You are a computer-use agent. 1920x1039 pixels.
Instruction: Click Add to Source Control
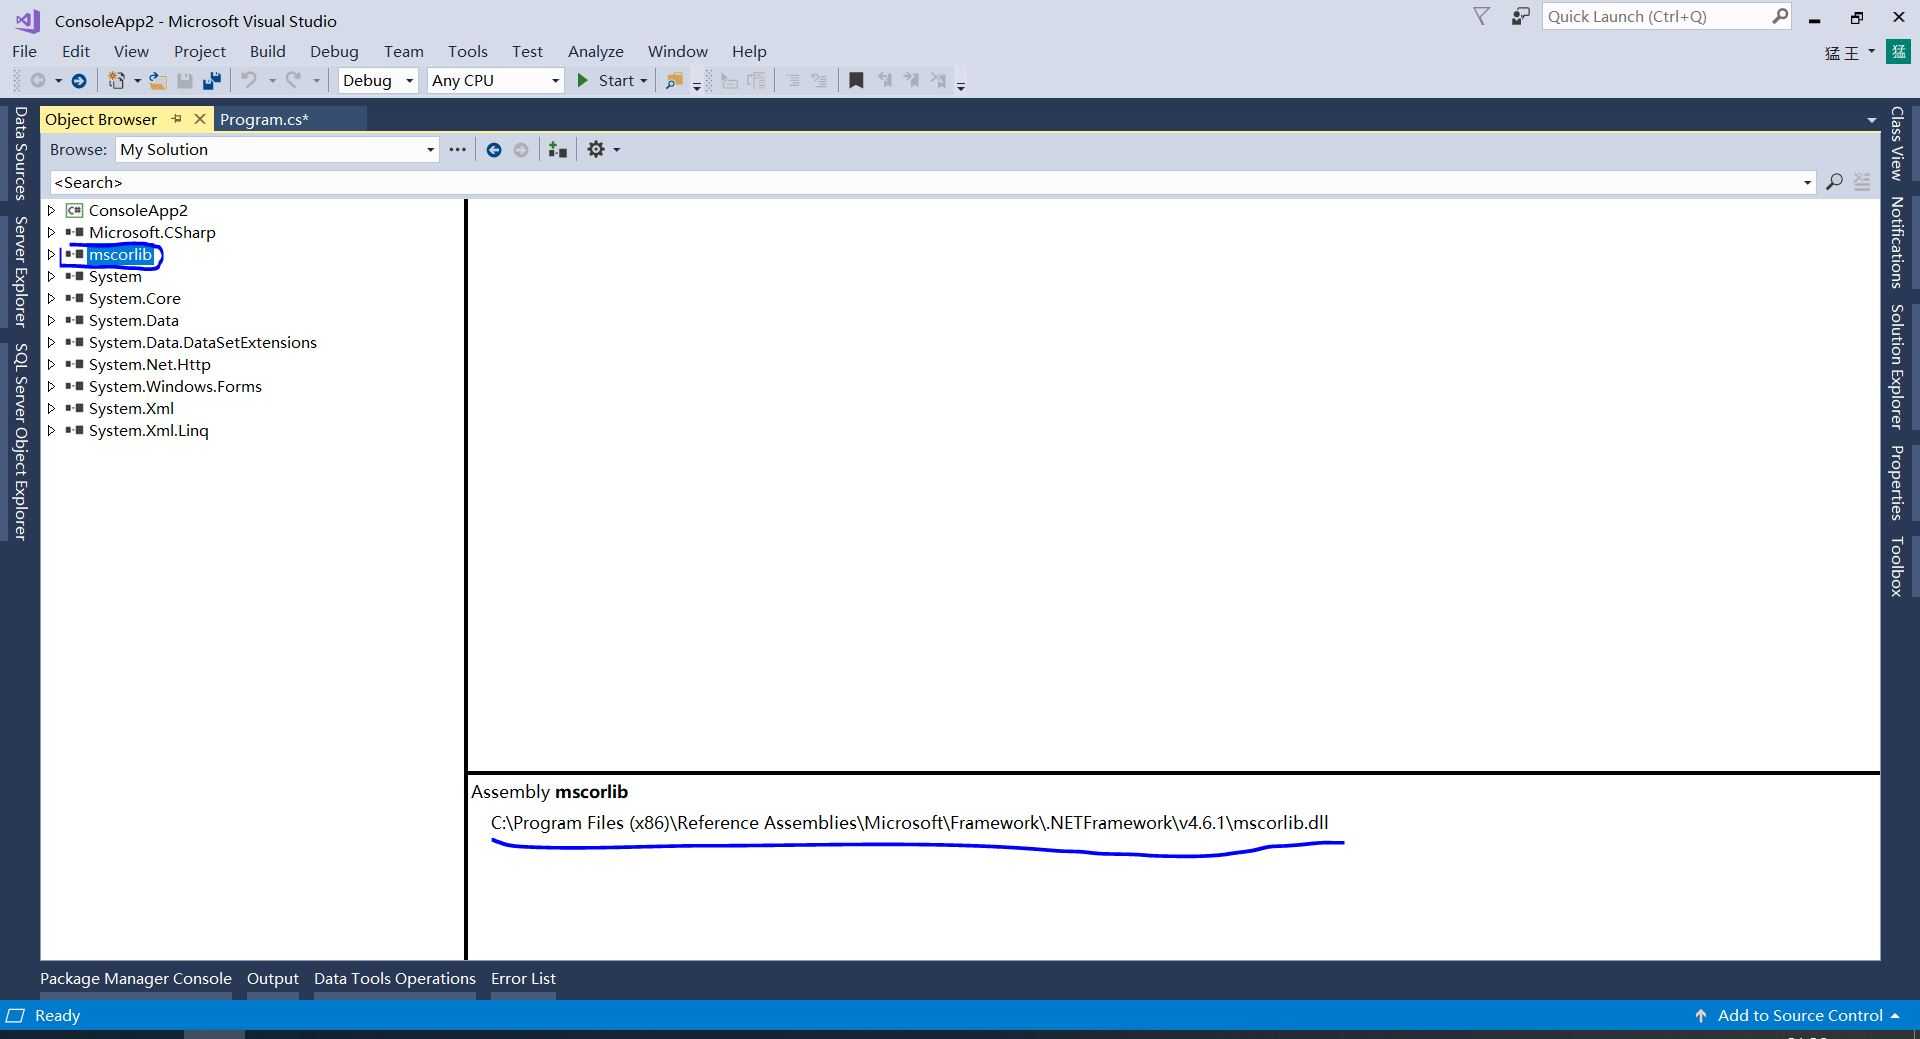coord(1800,1016)
